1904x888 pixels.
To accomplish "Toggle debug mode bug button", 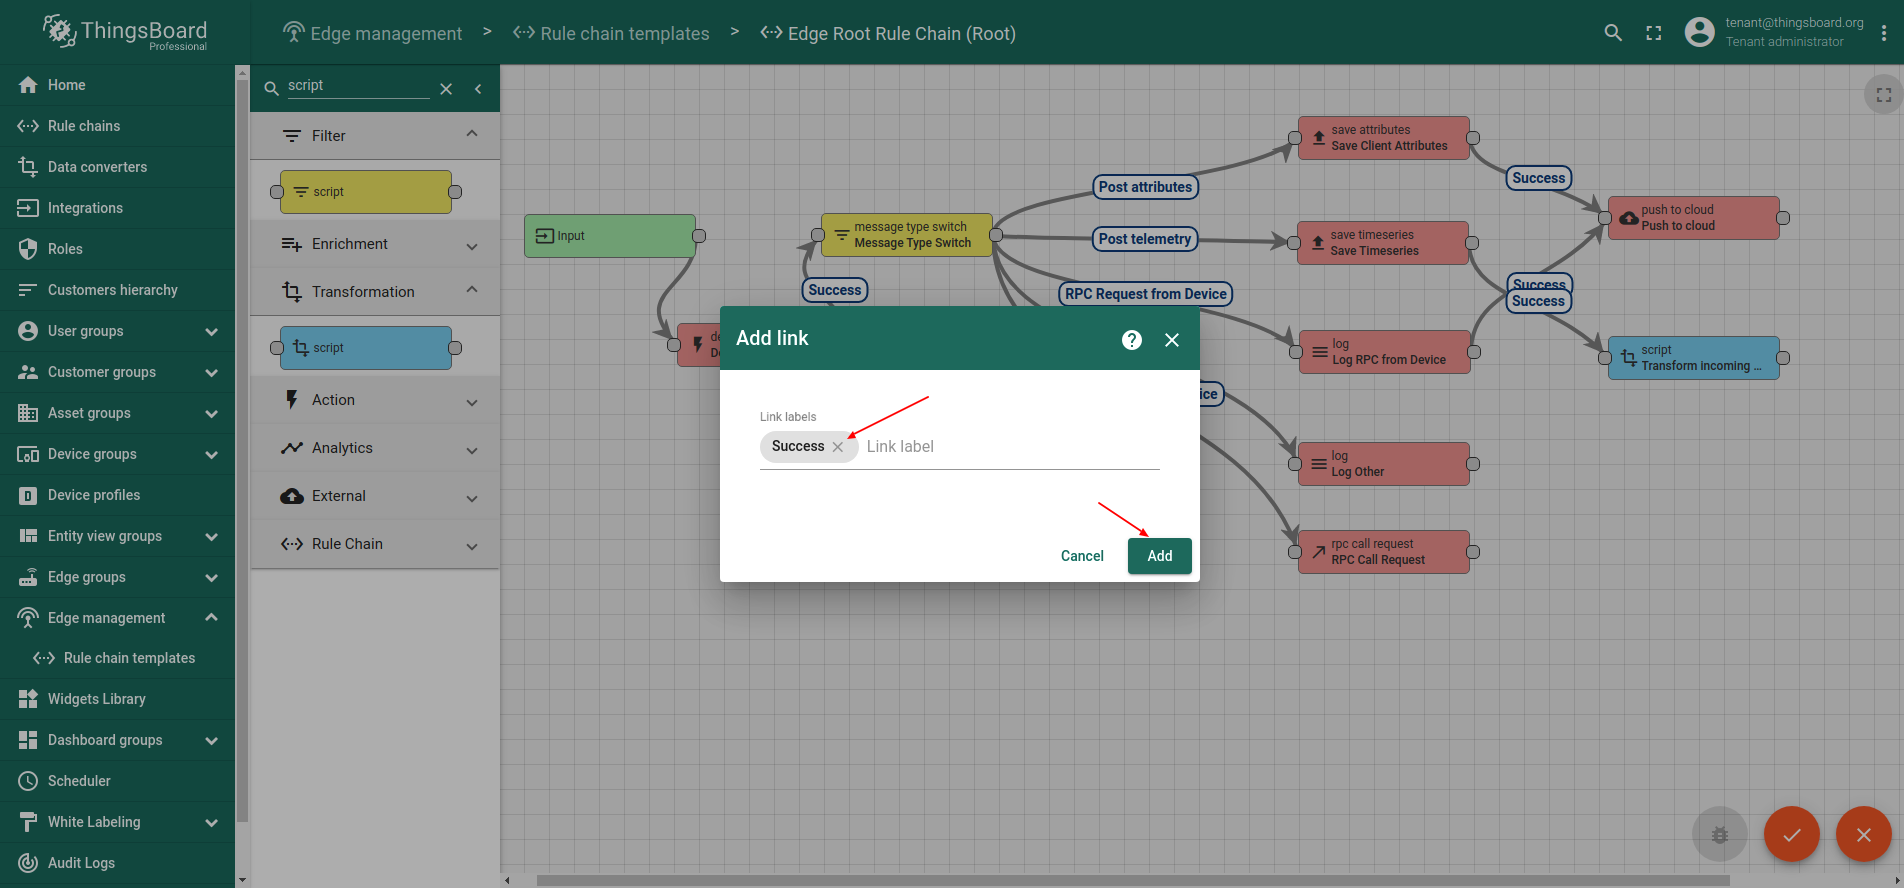I will [x=1719, y=834].
